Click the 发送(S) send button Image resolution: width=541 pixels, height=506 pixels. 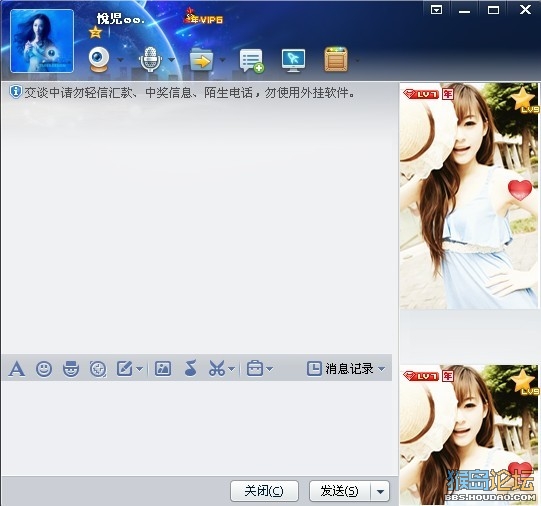(x=340, y=491)
